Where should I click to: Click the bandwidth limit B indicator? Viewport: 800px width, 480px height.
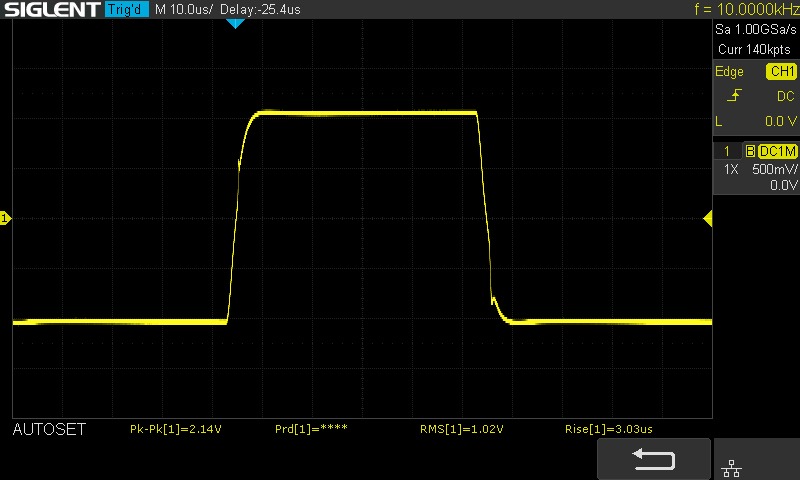tap(750, 151)
